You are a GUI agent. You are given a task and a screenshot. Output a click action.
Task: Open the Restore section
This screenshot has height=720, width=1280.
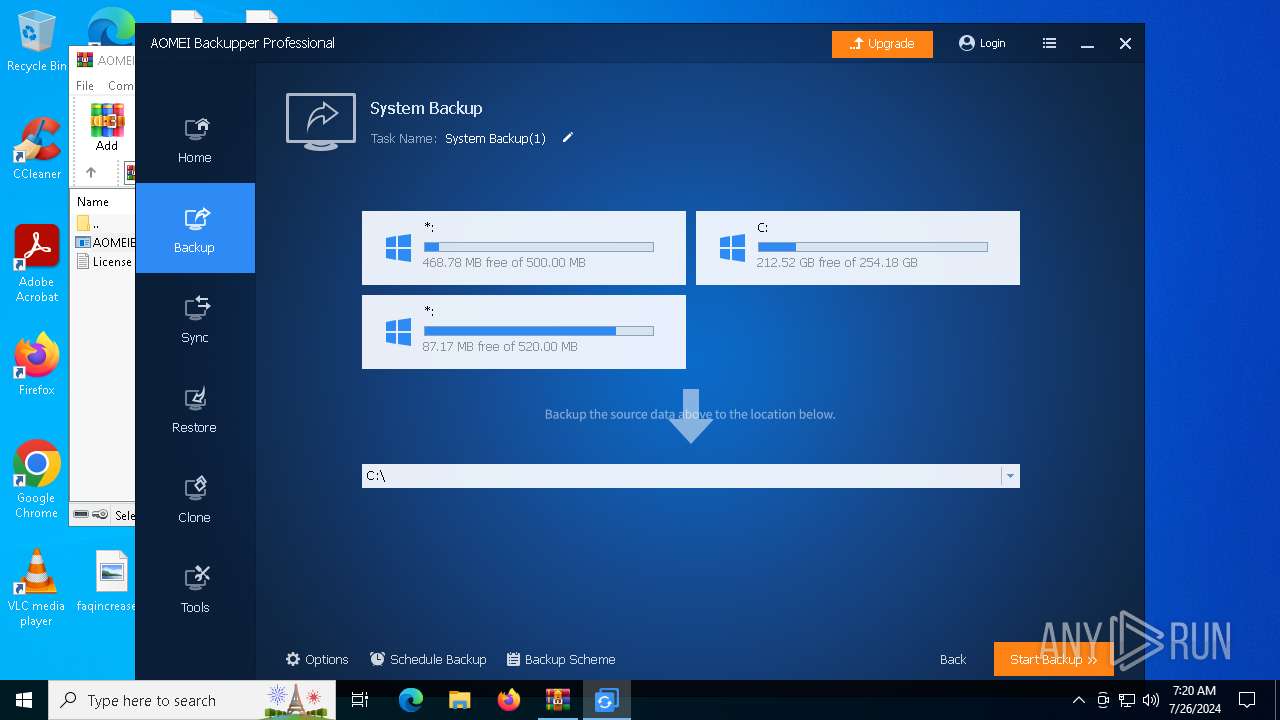[x=195, y=408]
